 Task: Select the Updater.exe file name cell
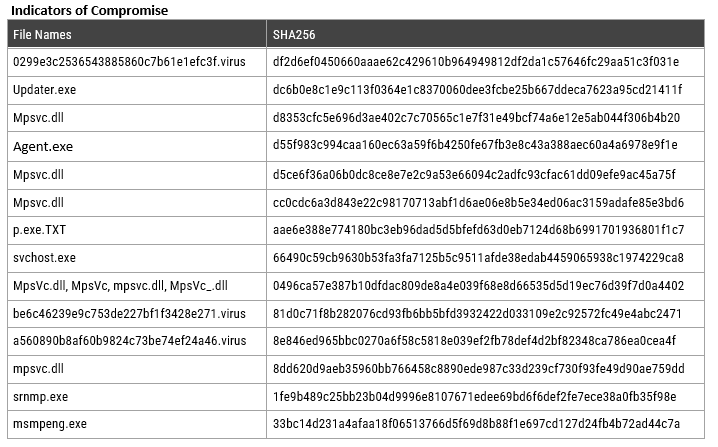[137, 90]
